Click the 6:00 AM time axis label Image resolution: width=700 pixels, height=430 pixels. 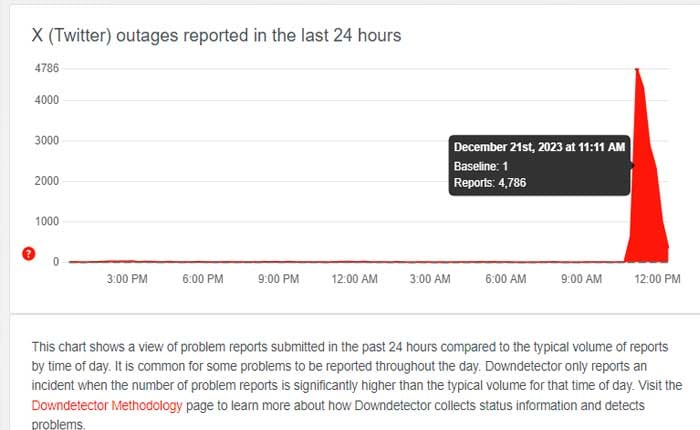click(505, 279)
